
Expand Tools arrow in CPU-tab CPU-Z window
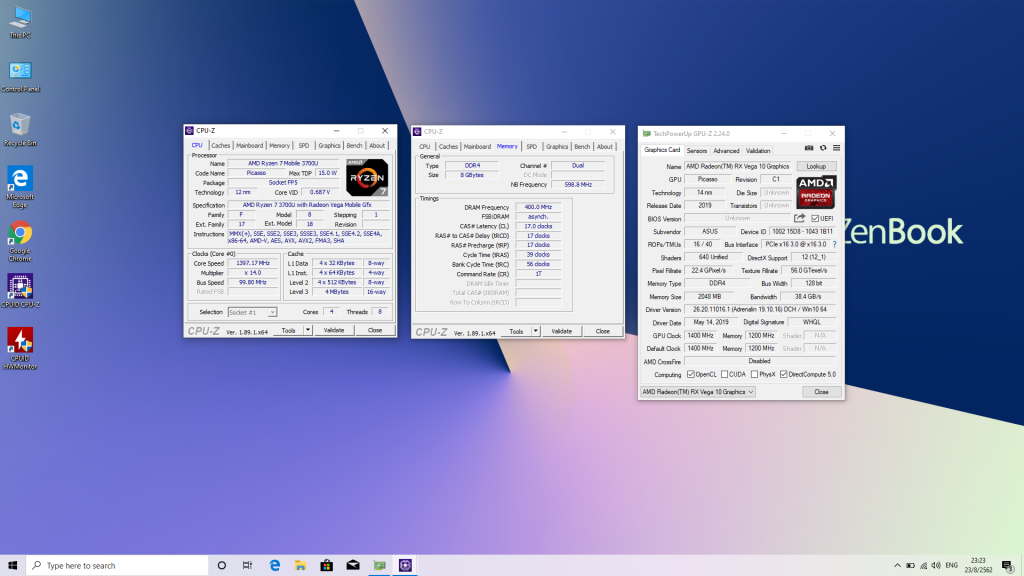[308, 330]
